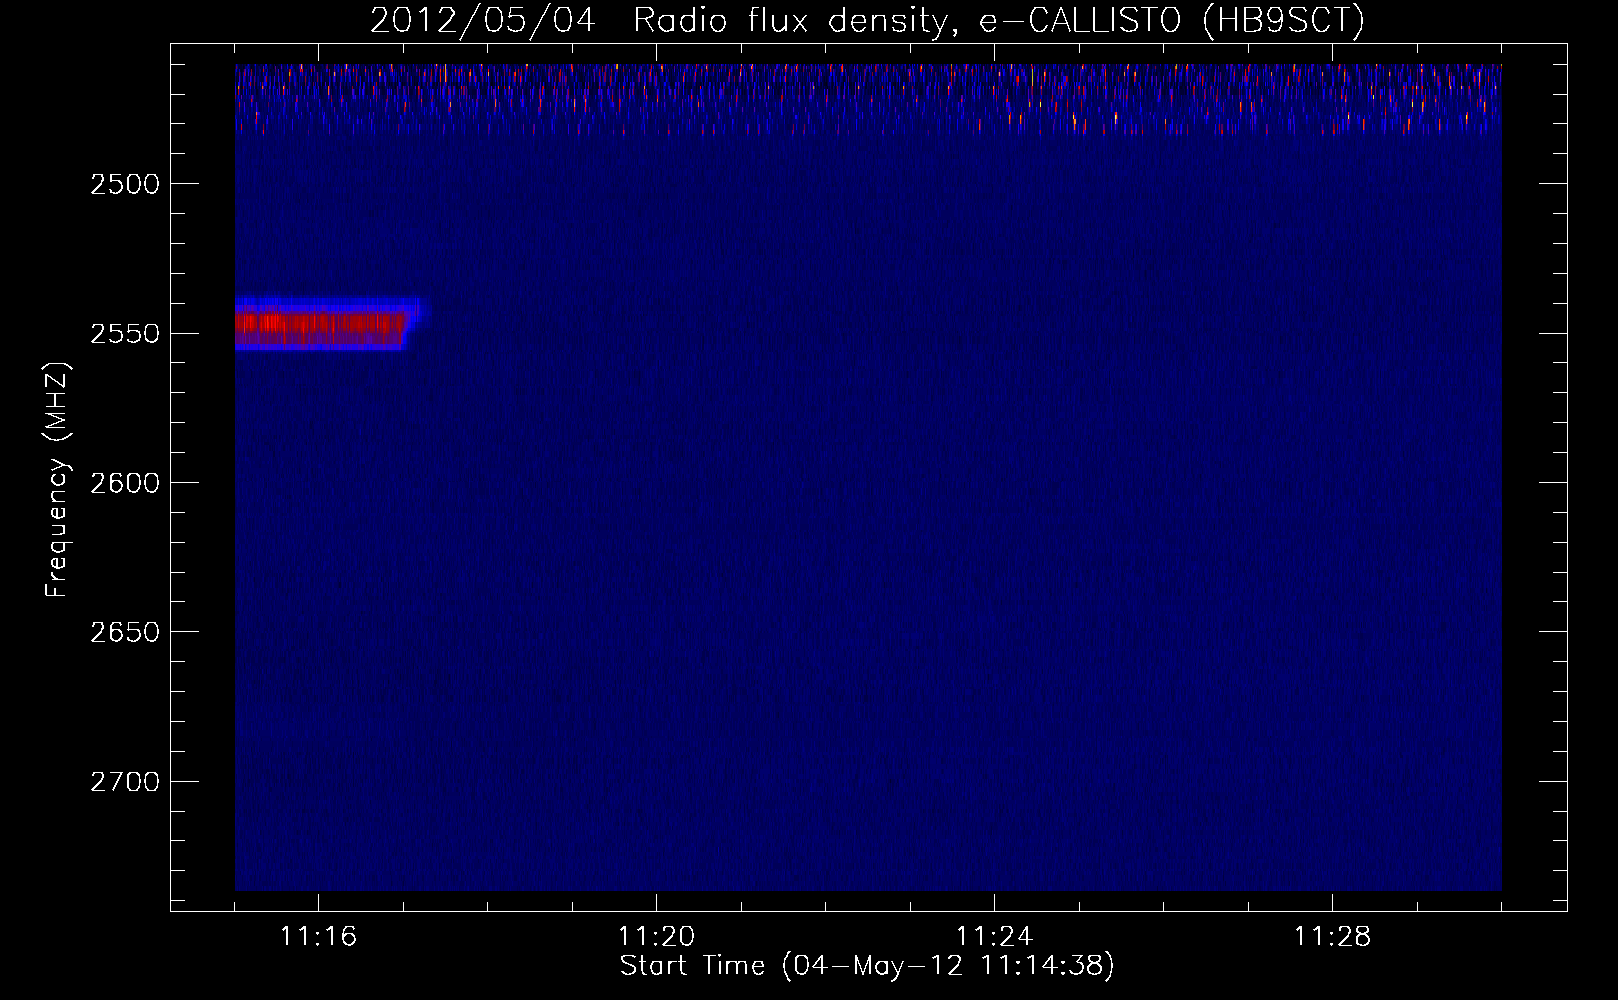This screenshot has height=1000, width=1618.
Task: Click the 'Start Time' x-axis caption
Action: [867, 966]
